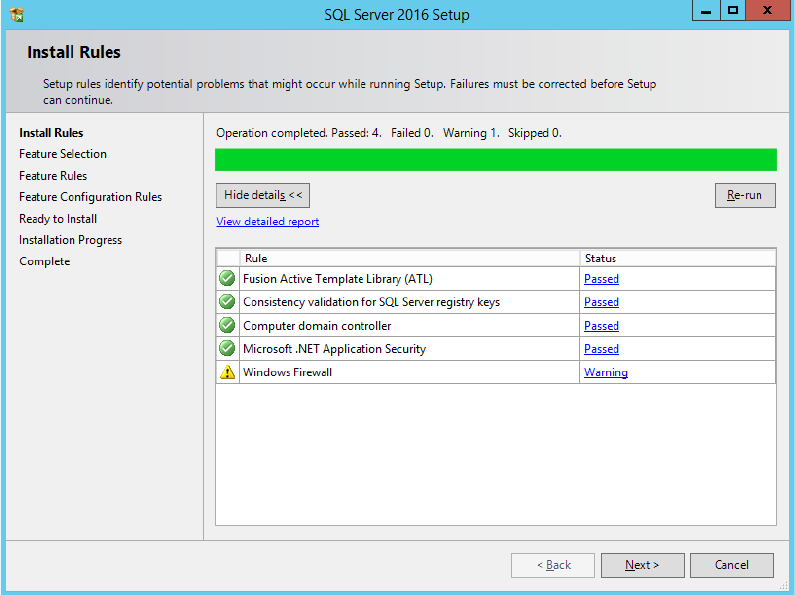Click the Computer domain controller rule text

pos(317,326)
